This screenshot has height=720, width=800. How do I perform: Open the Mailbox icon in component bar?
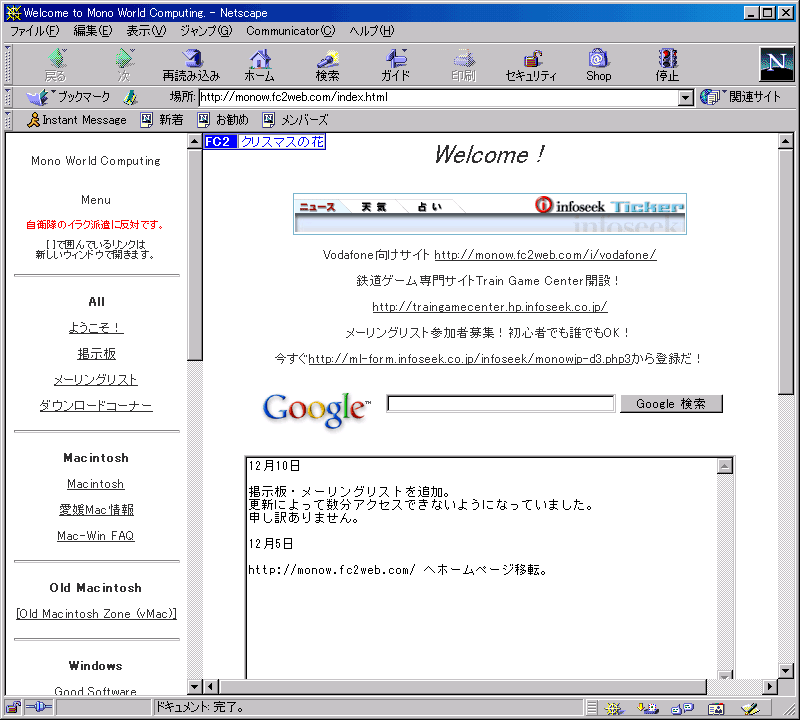coord(647,708)
